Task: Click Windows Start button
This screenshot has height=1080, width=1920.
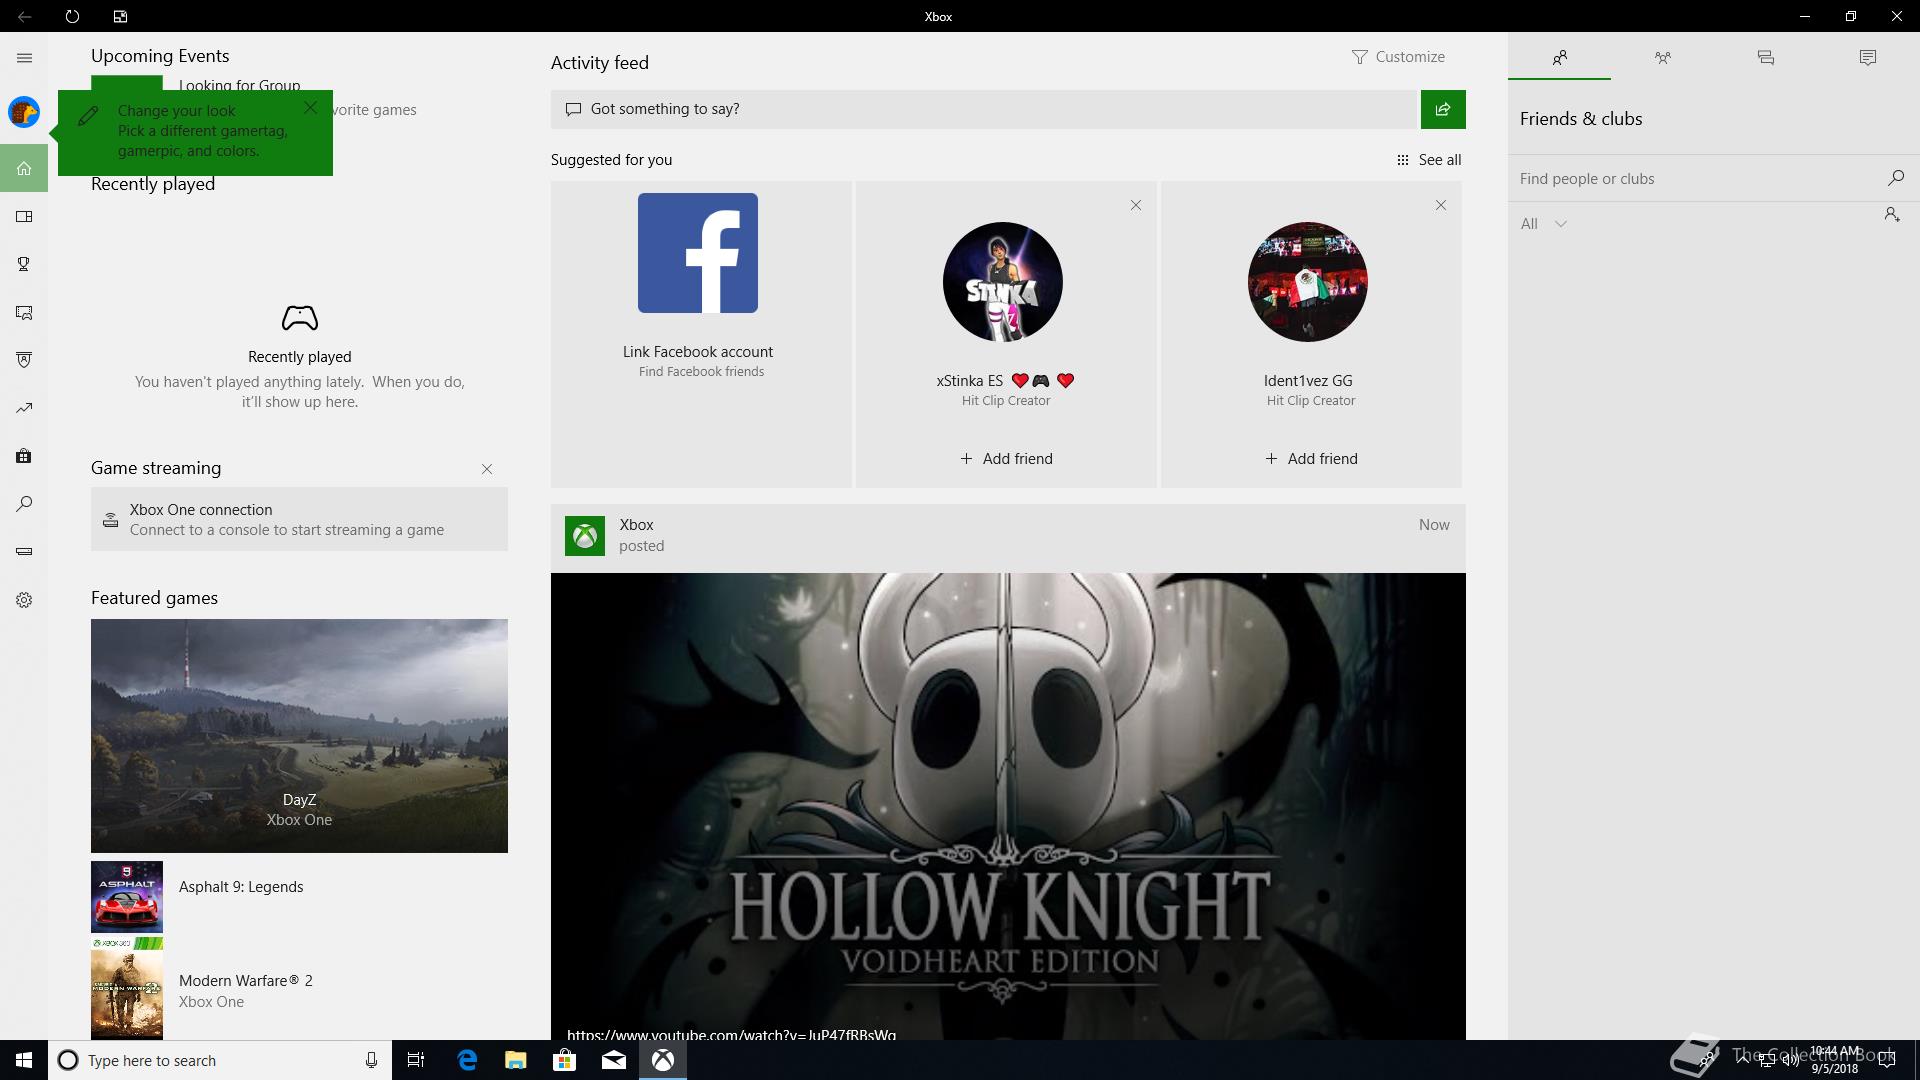Action: (x=24, y=1060)
